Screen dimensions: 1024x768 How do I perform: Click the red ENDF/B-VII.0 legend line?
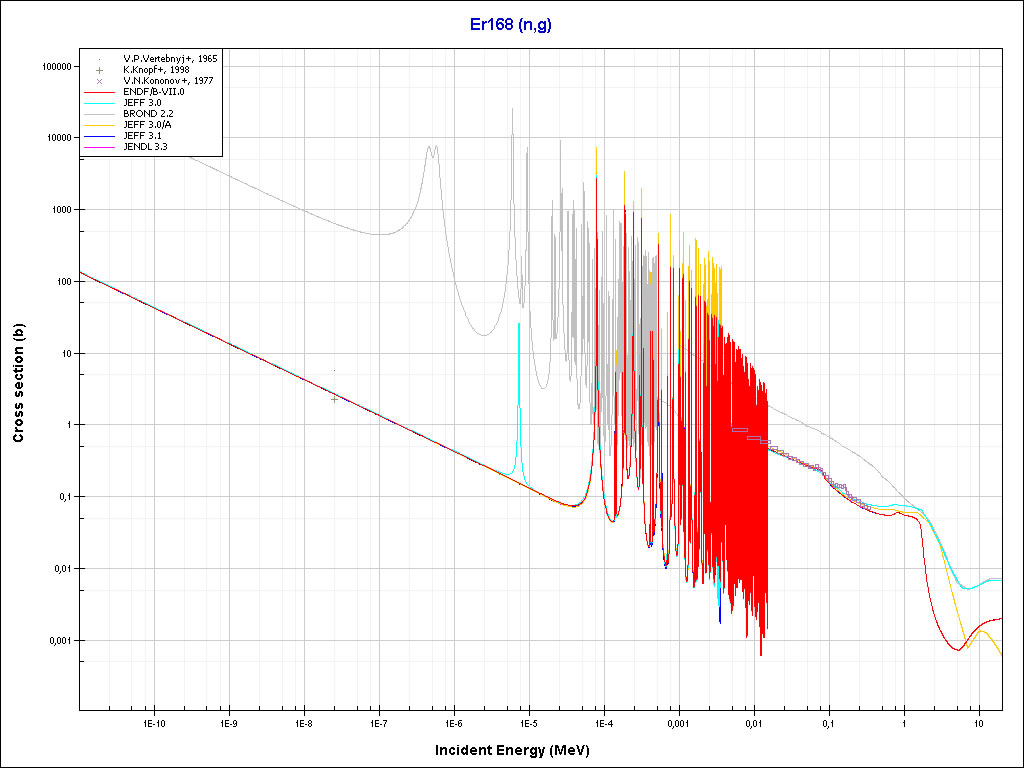click(100, 92)
